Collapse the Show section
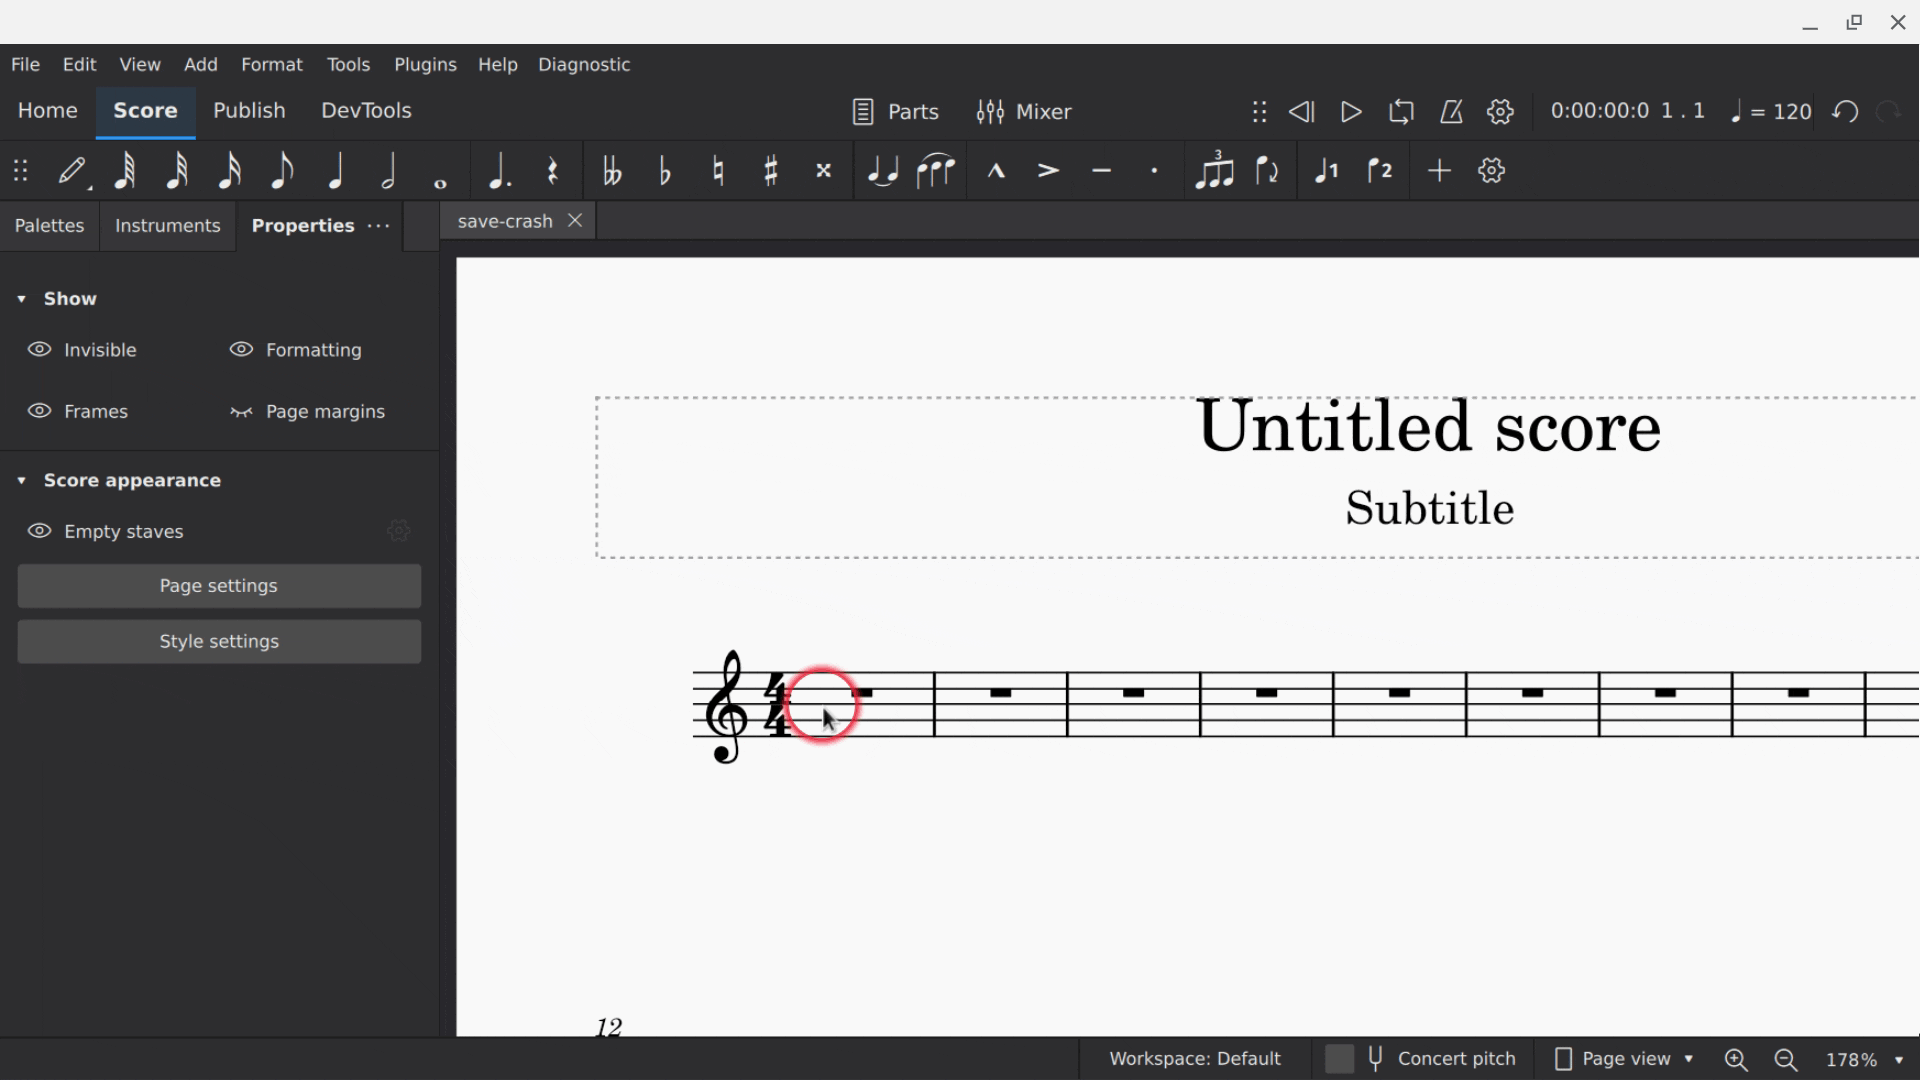The image size is (1920, 1080). coord(22,298)
